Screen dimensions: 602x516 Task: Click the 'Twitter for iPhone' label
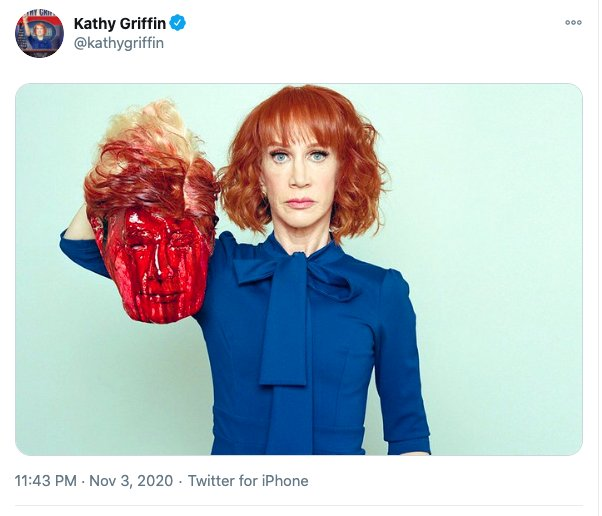pyautogui.click(x=248, y=481)
